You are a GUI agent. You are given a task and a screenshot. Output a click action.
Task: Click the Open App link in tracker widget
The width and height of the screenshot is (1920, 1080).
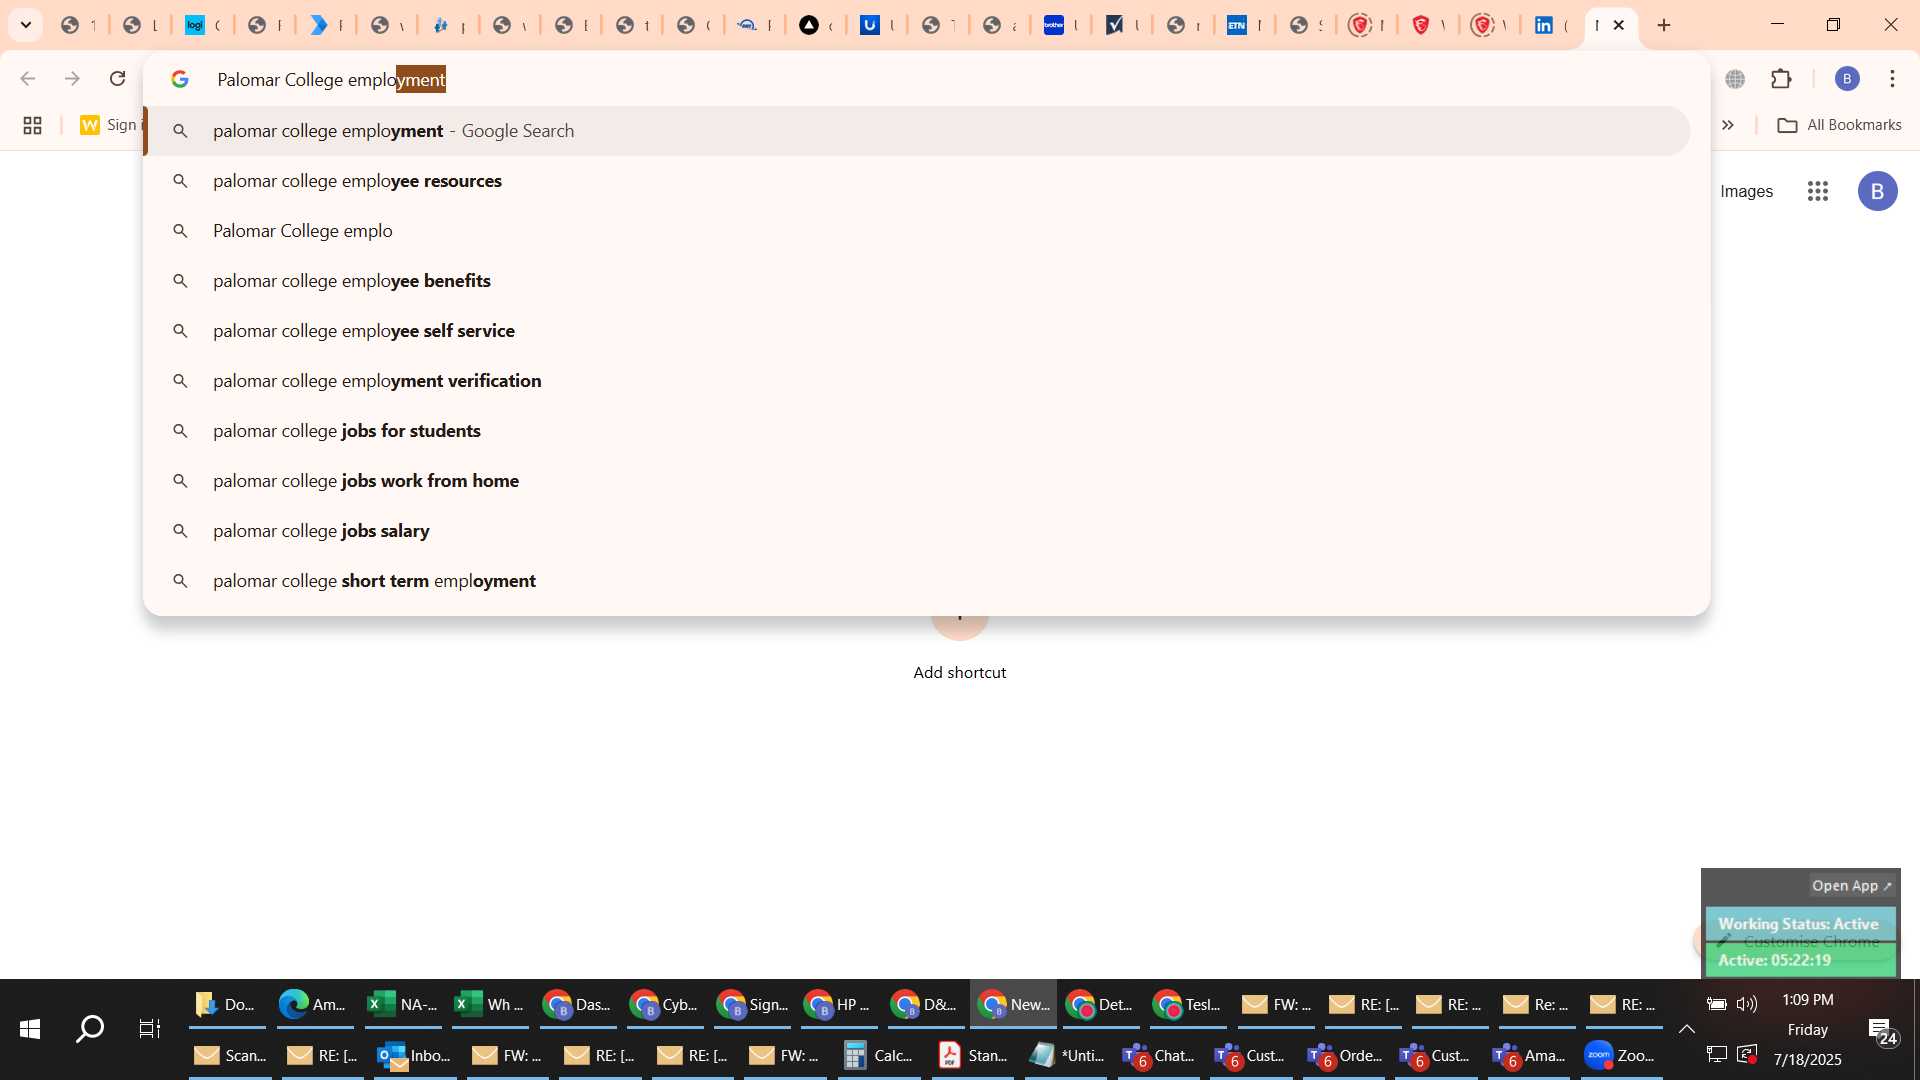[1851, 886]
